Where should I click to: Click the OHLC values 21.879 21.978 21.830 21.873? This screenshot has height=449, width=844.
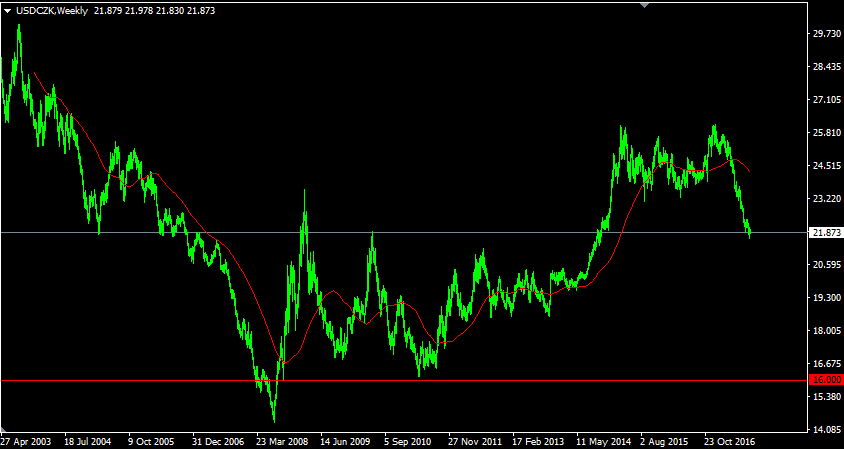[154, 11]
